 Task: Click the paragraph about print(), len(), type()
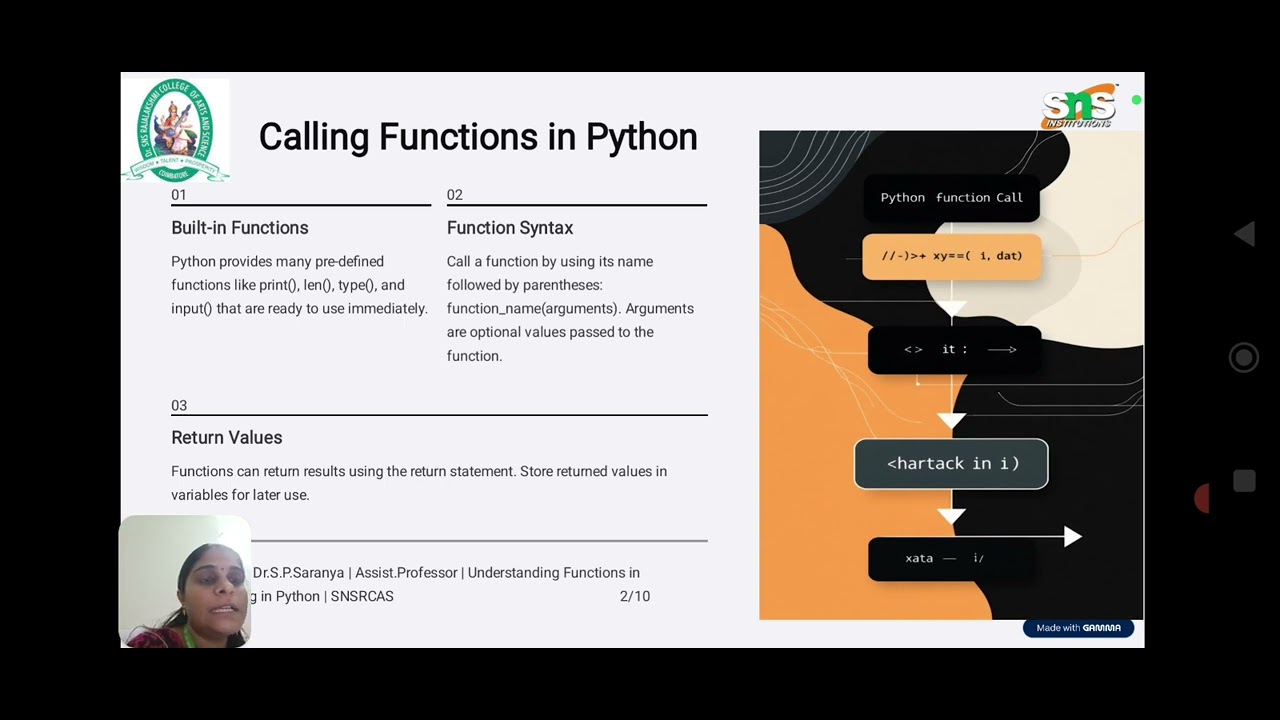[300, 285]
